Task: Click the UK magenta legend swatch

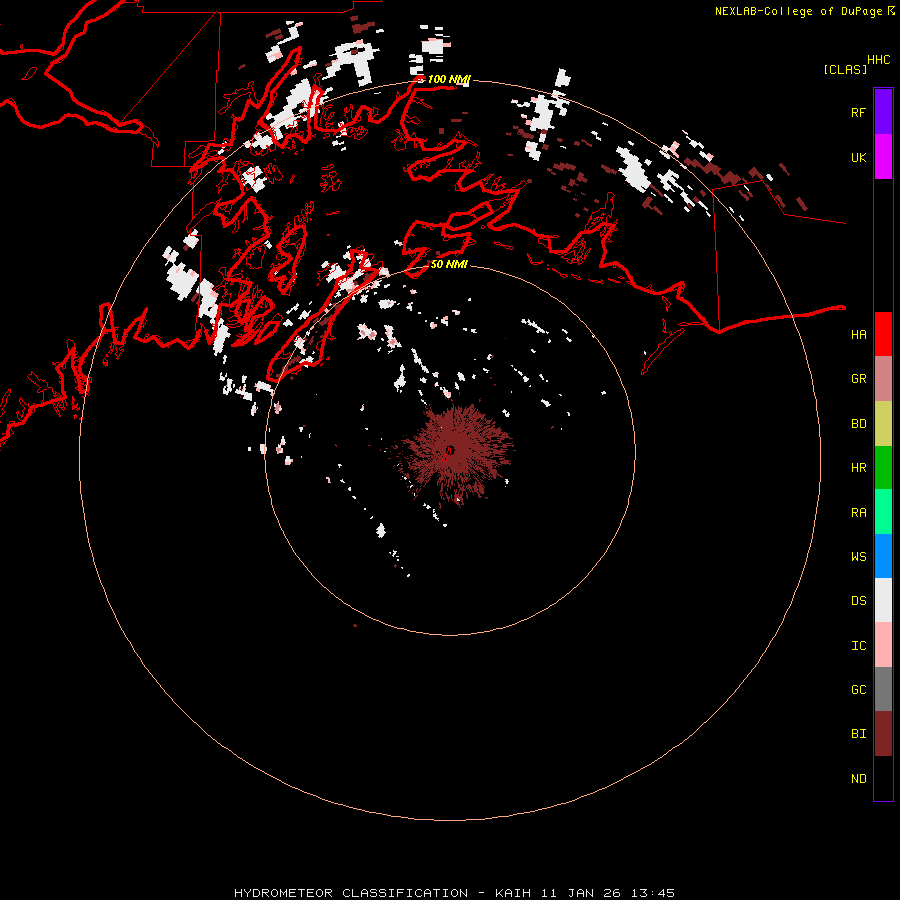Action: pos(883,157)
